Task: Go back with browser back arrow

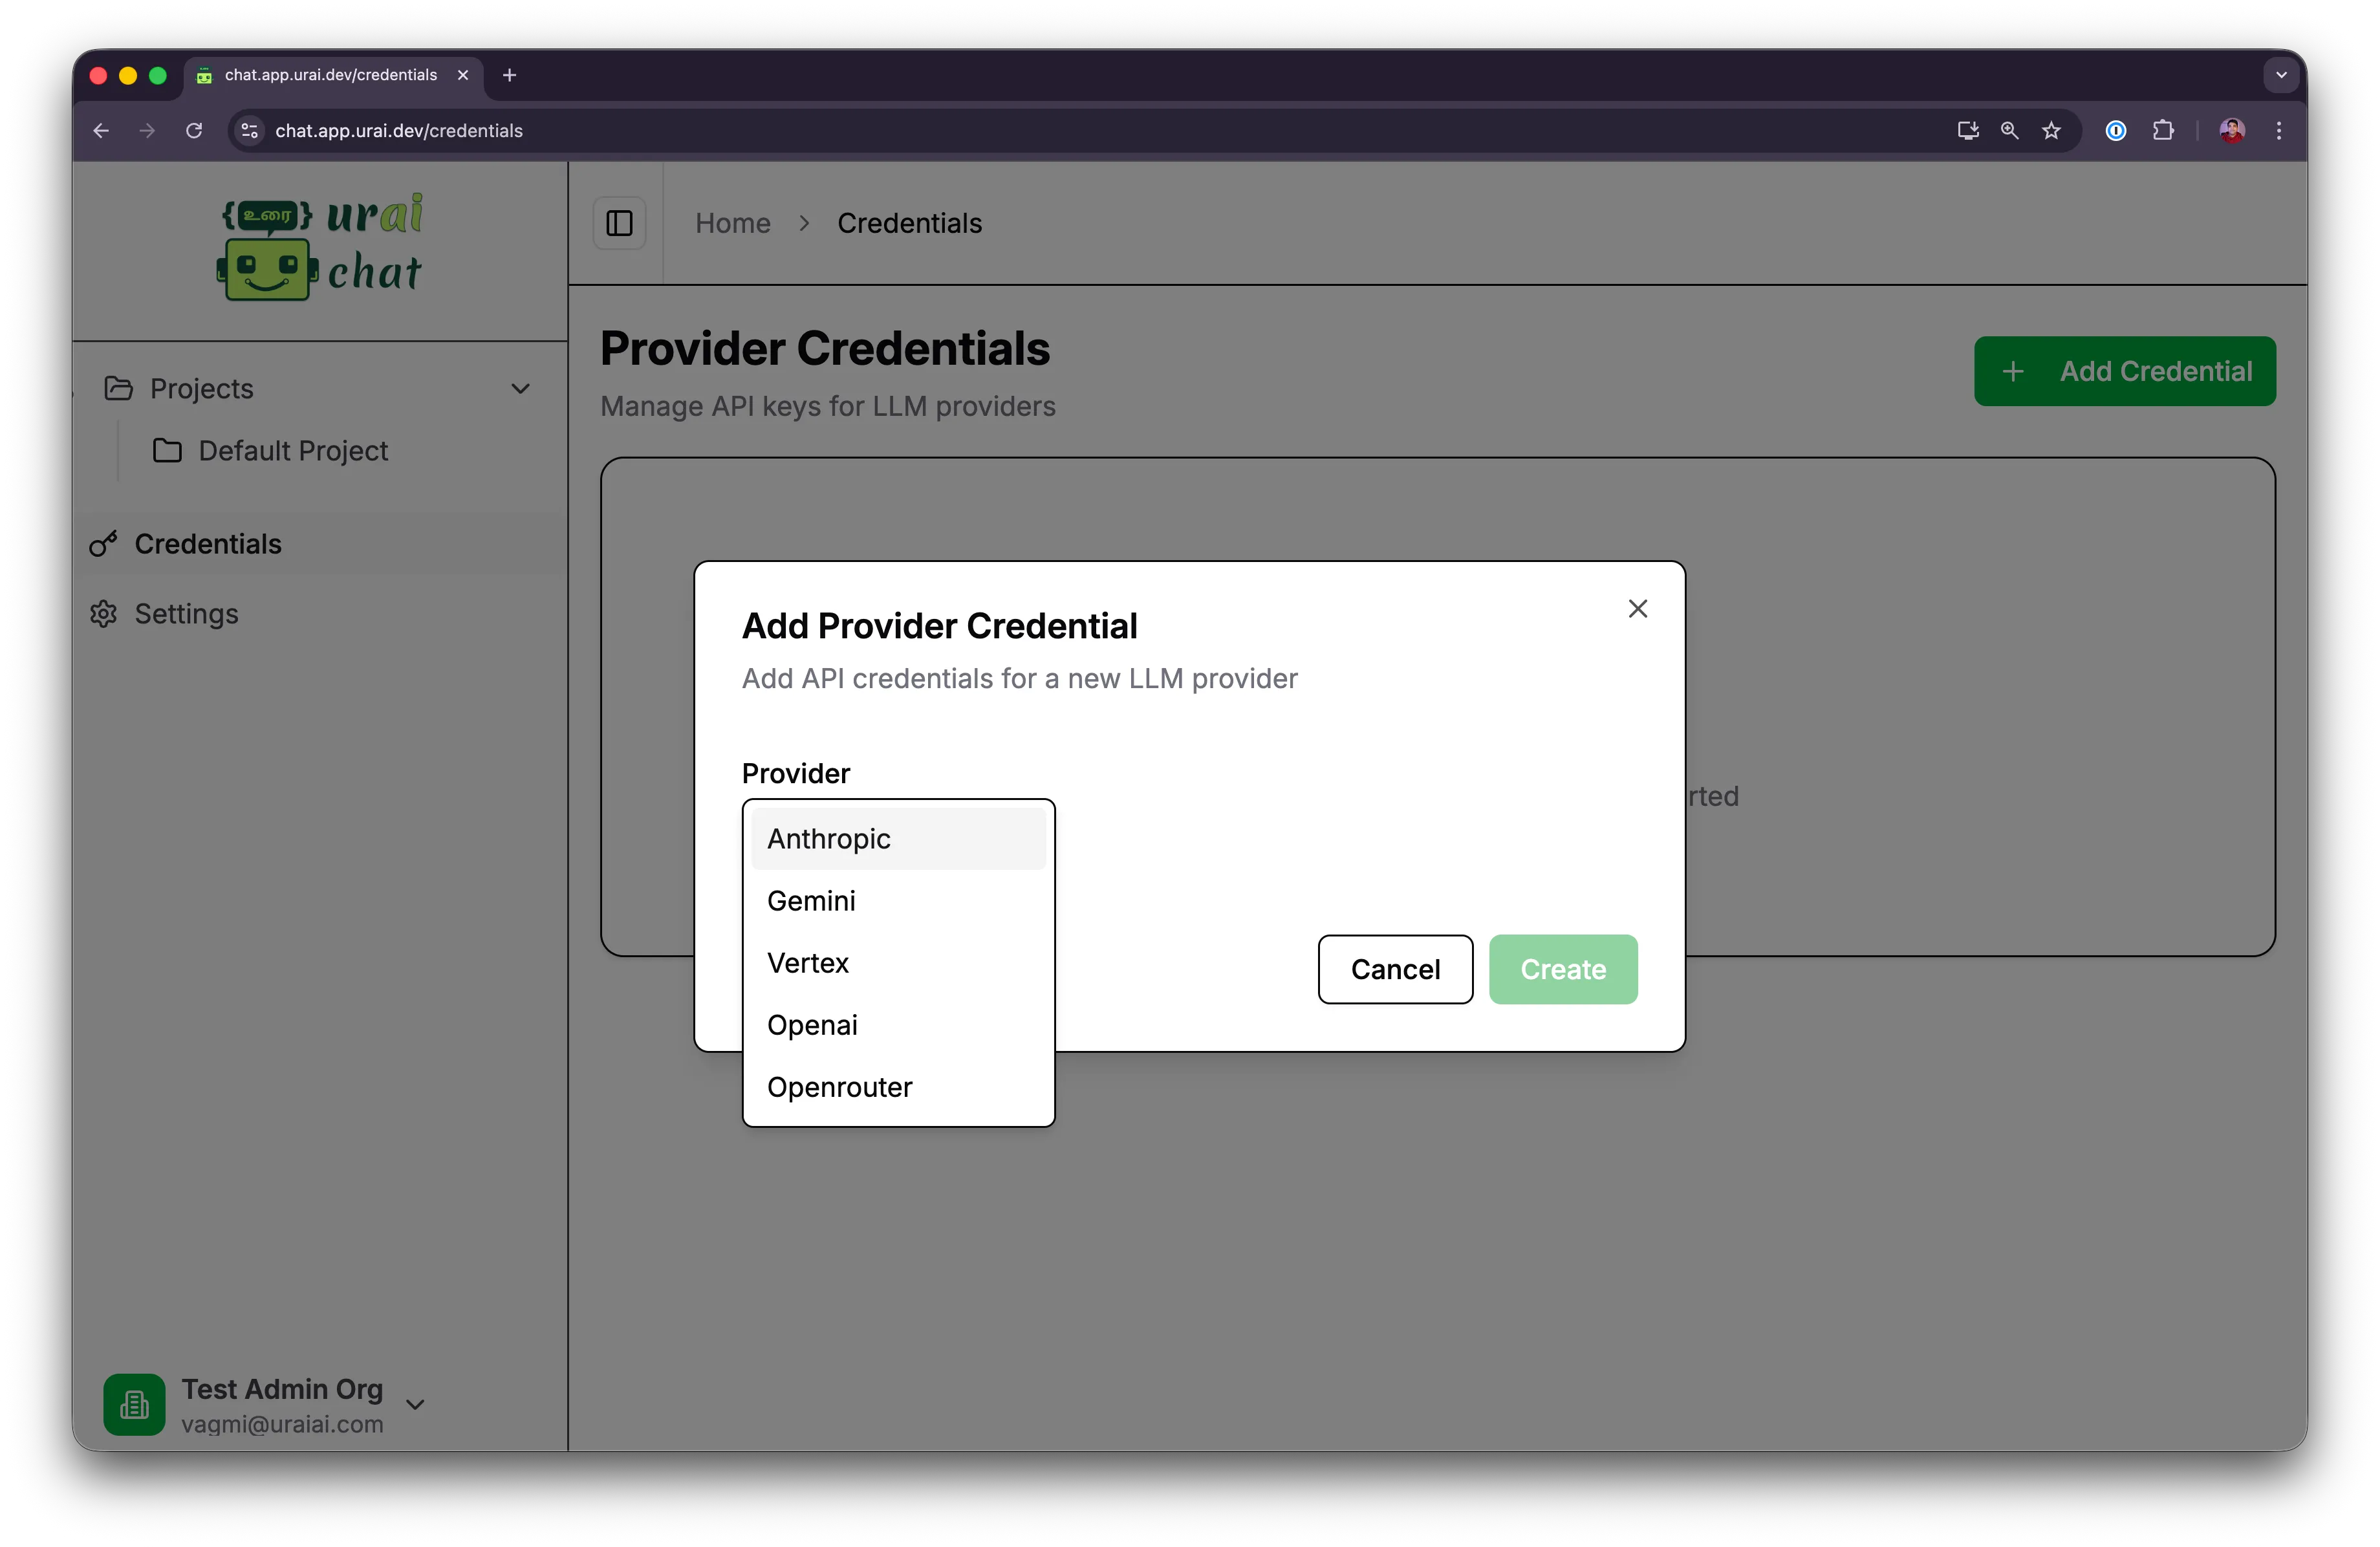Action: tap(101, 131)
